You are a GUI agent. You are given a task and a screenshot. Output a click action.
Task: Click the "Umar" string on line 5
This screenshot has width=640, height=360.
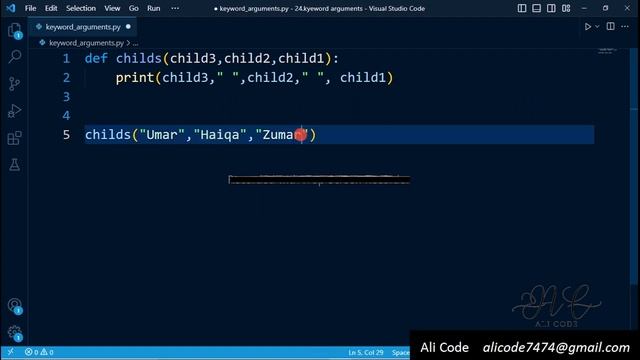(x=162, y=135)
